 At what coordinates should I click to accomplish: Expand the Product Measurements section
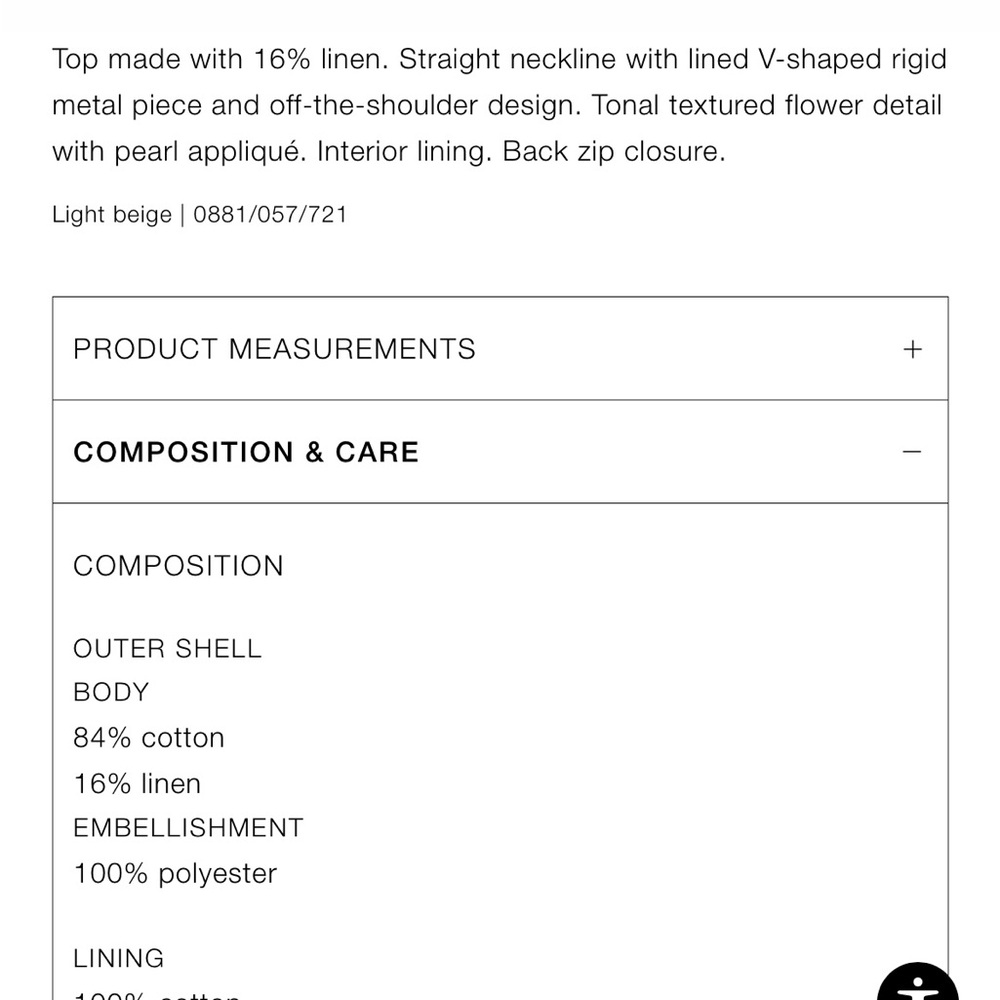coord(500,349)
